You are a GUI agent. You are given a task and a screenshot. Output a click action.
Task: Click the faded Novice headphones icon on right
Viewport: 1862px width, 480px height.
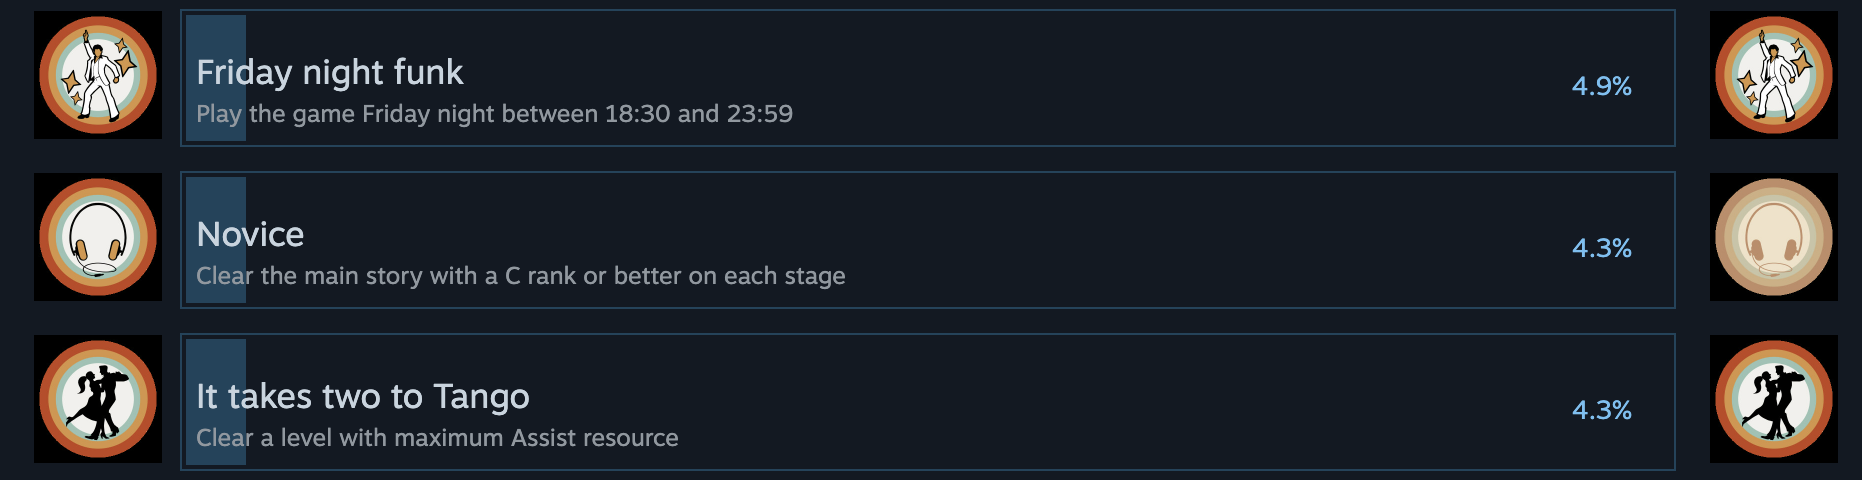[x=1773, y=237]
